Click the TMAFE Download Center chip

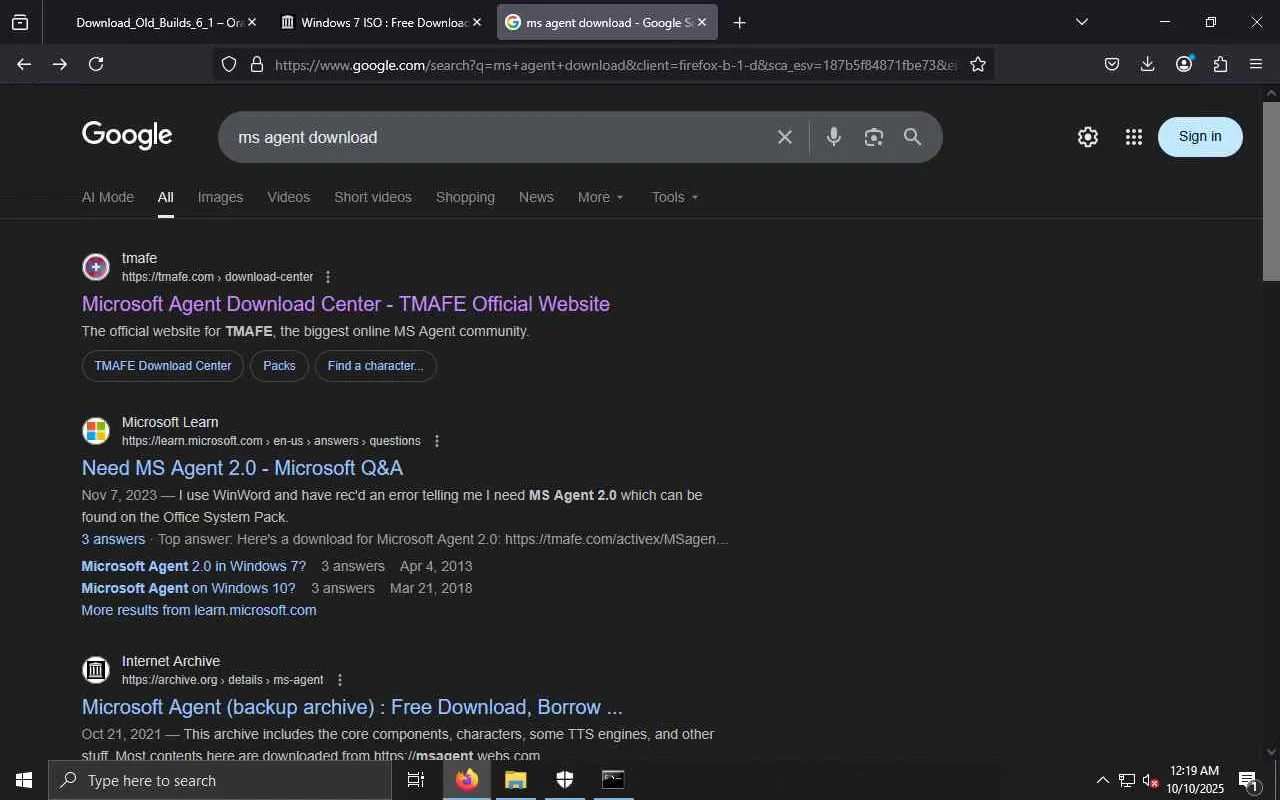tap(163, 366)
